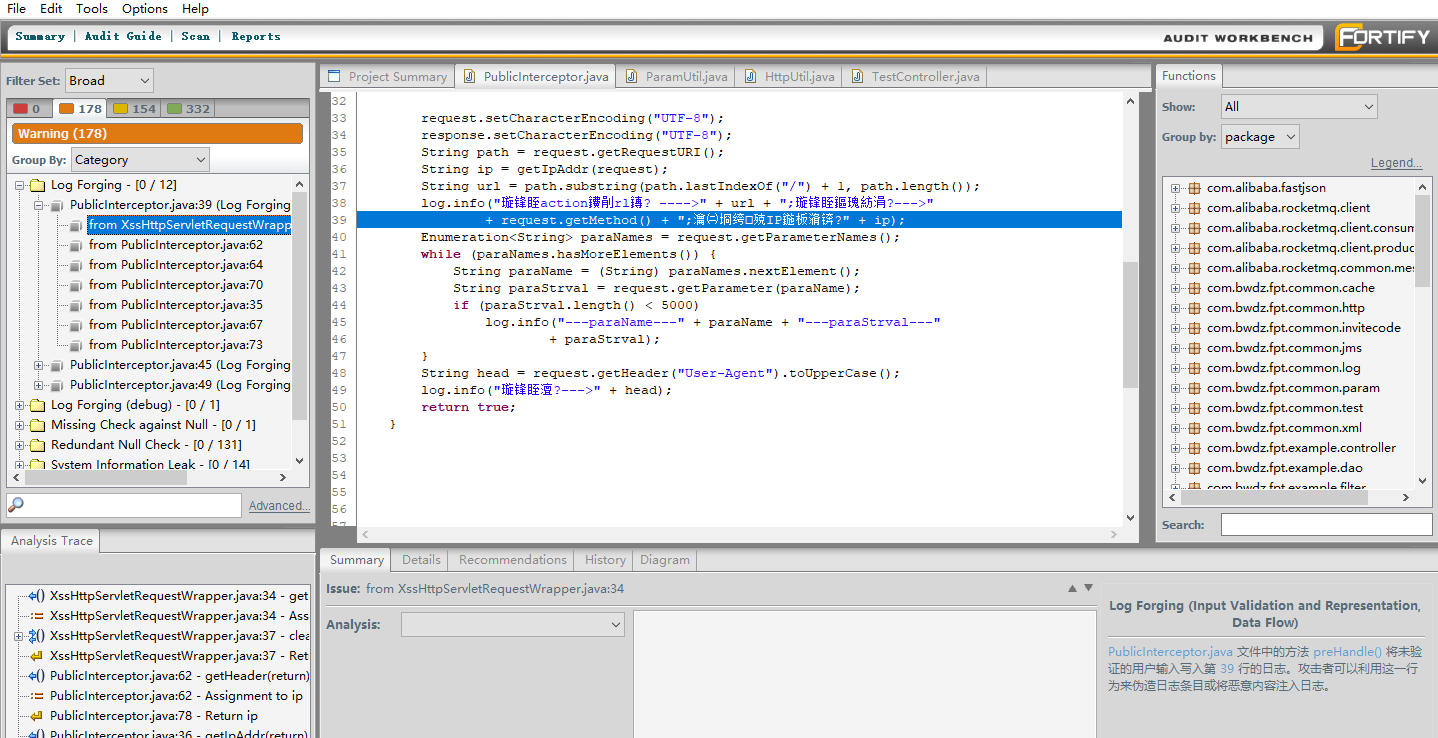Select from PublicInterceptor.java:62 item
The image size is (1438, 738).
coord(176,245)
